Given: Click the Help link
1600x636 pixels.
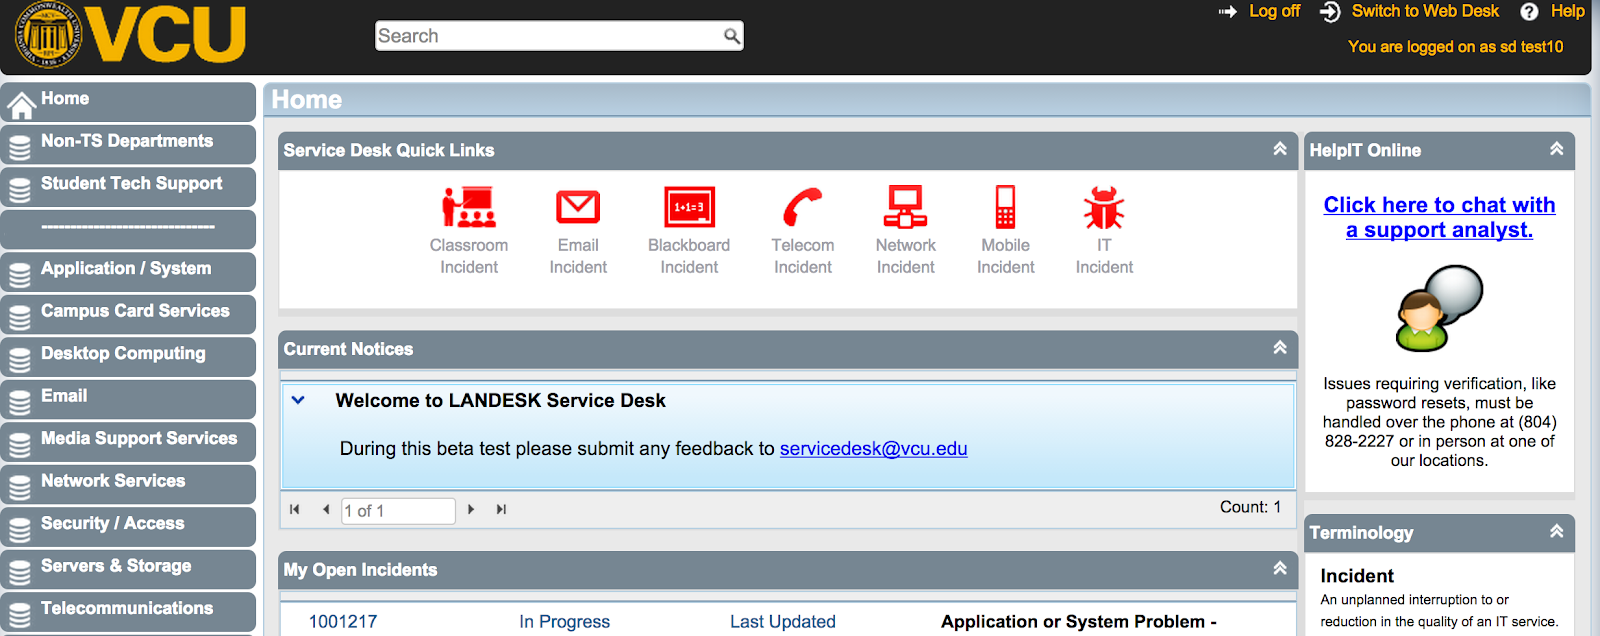Looking at the screenshot, I should [1567, 11].
